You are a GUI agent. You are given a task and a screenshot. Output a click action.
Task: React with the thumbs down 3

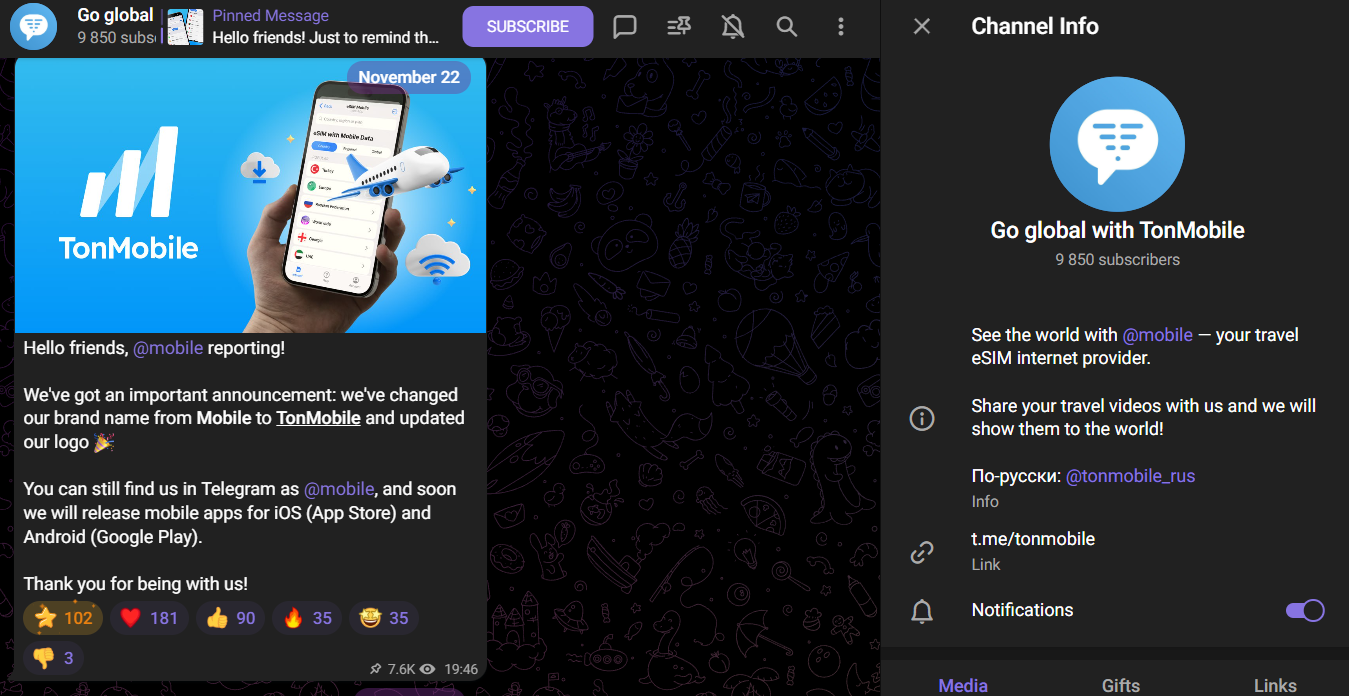54,658
